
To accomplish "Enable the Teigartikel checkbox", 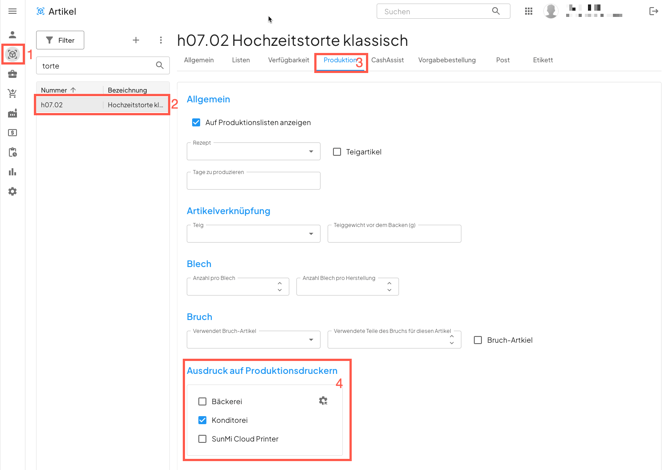I will (337, 152).
